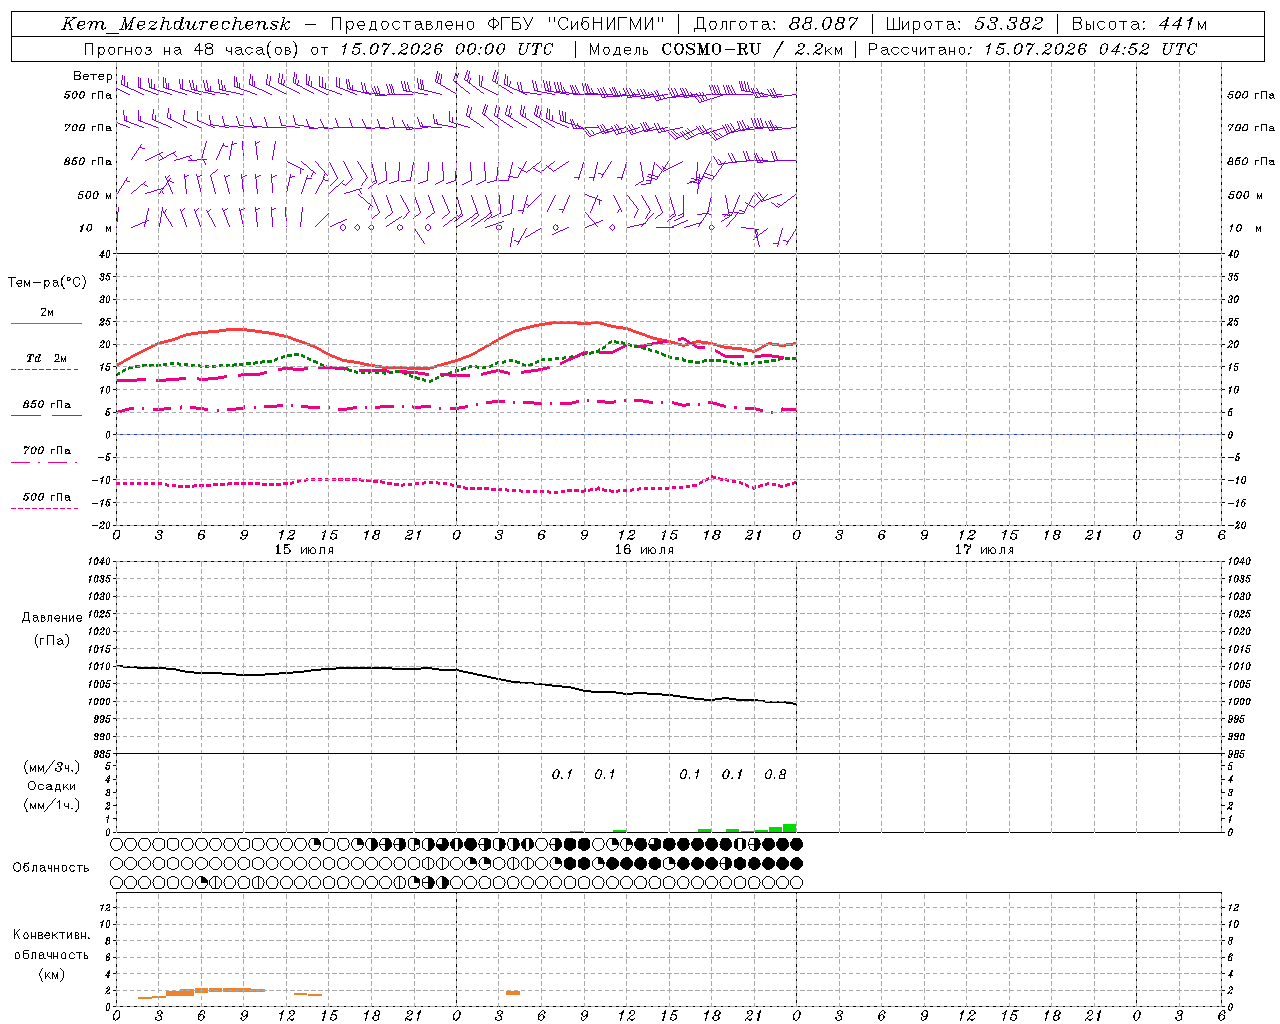
Task: Click the 16 июля date label
Action: pyautogui.click(x=644, y=550)
